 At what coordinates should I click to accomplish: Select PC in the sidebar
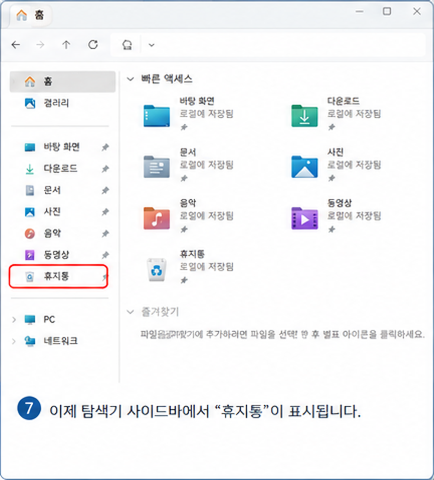coord(62,320)
